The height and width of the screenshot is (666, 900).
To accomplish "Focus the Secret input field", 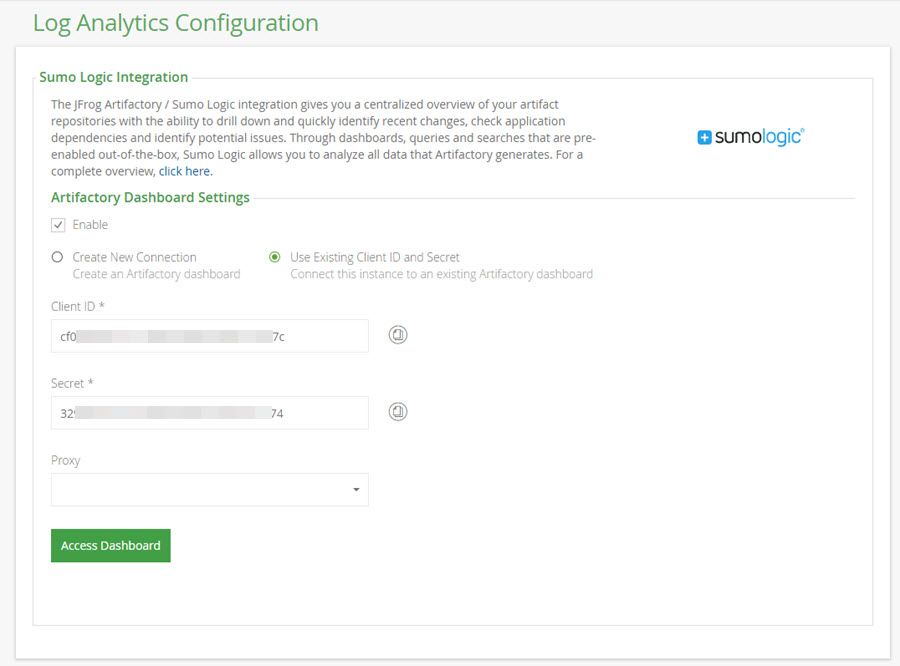I will tap(210, 413).
